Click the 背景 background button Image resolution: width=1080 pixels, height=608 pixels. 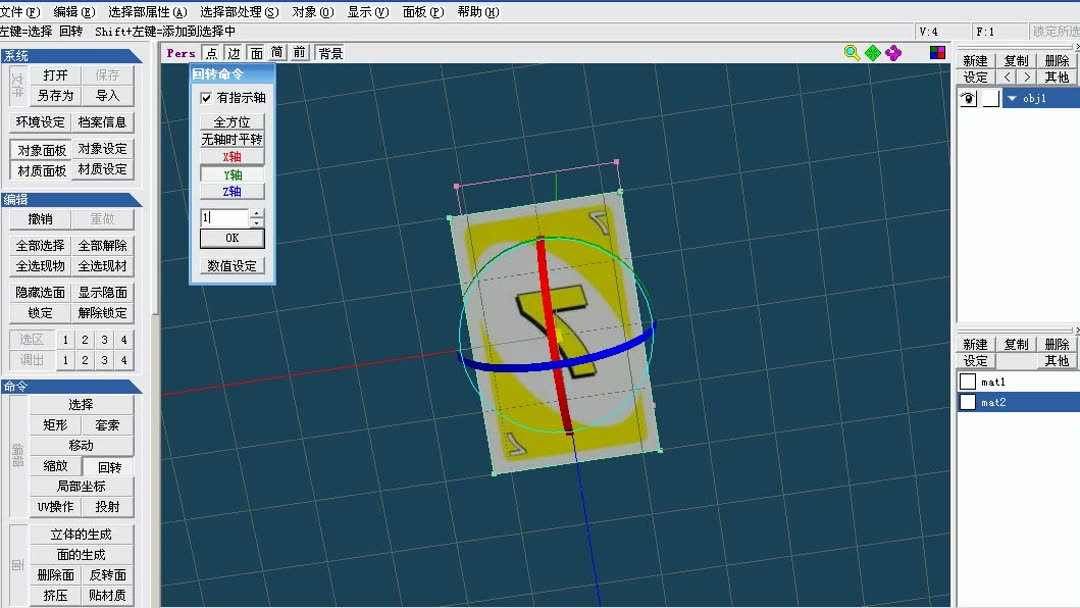click(330, 52)
